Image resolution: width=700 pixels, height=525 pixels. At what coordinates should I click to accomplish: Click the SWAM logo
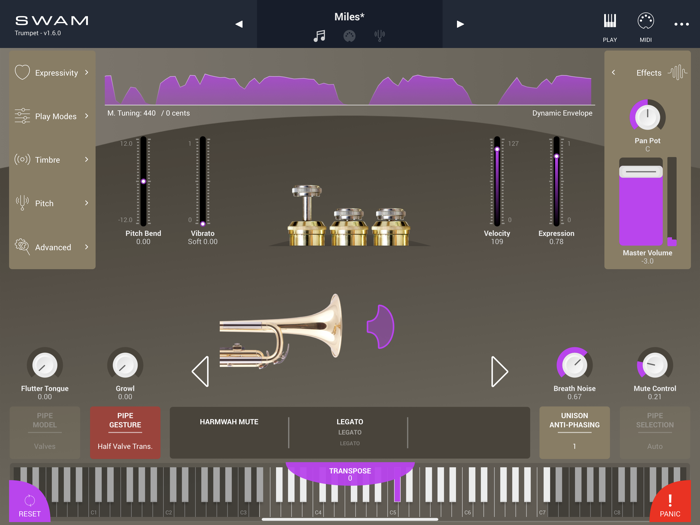coord(52,21)
